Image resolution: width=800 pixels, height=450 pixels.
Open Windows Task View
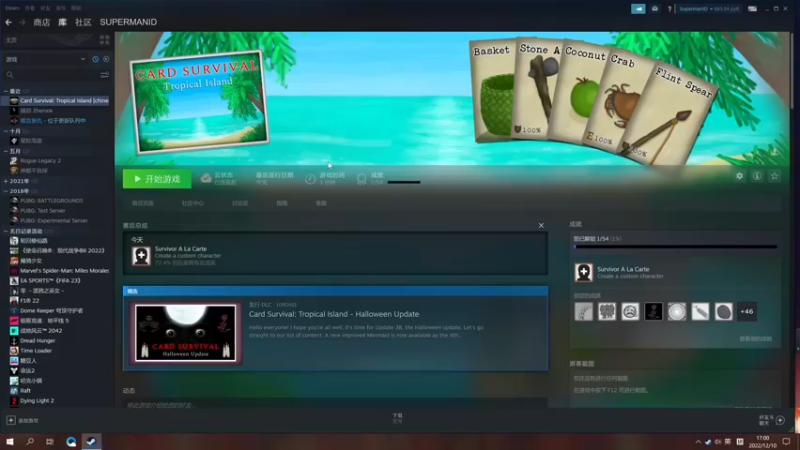pos(50,441)
